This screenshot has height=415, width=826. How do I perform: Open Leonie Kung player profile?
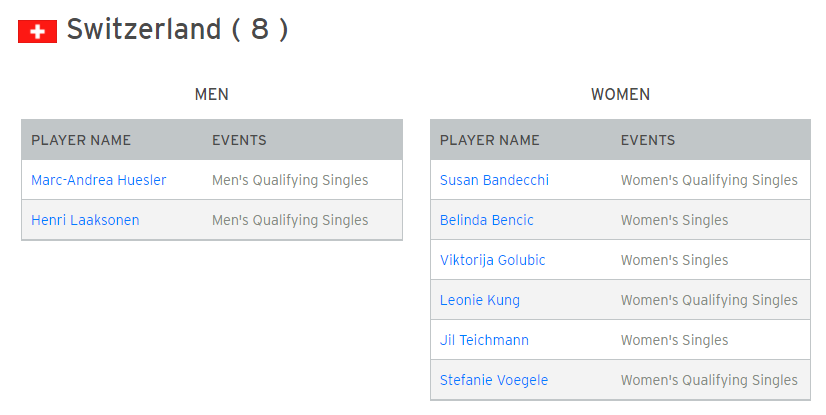[480, 300]
